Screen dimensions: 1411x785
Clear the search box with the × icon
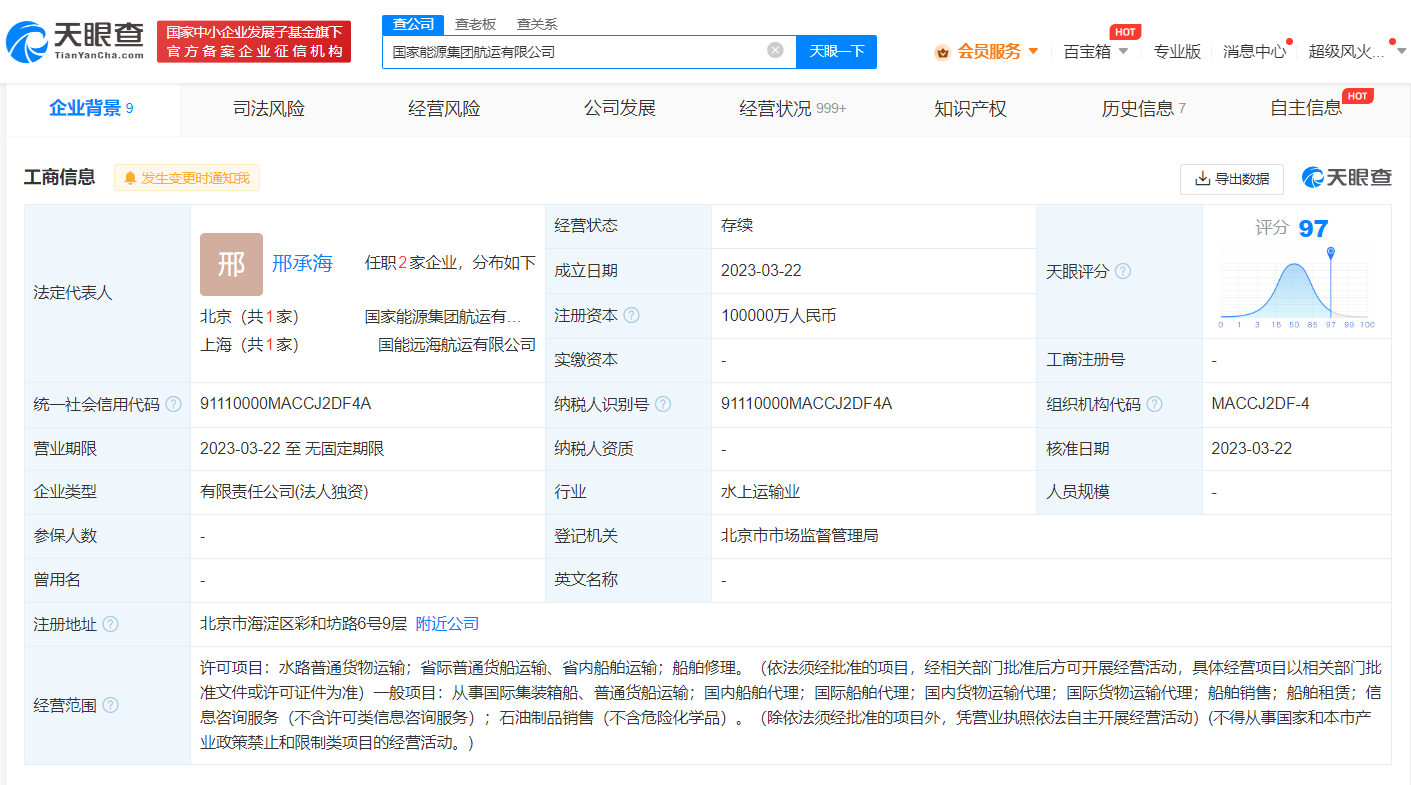(775, 50)
